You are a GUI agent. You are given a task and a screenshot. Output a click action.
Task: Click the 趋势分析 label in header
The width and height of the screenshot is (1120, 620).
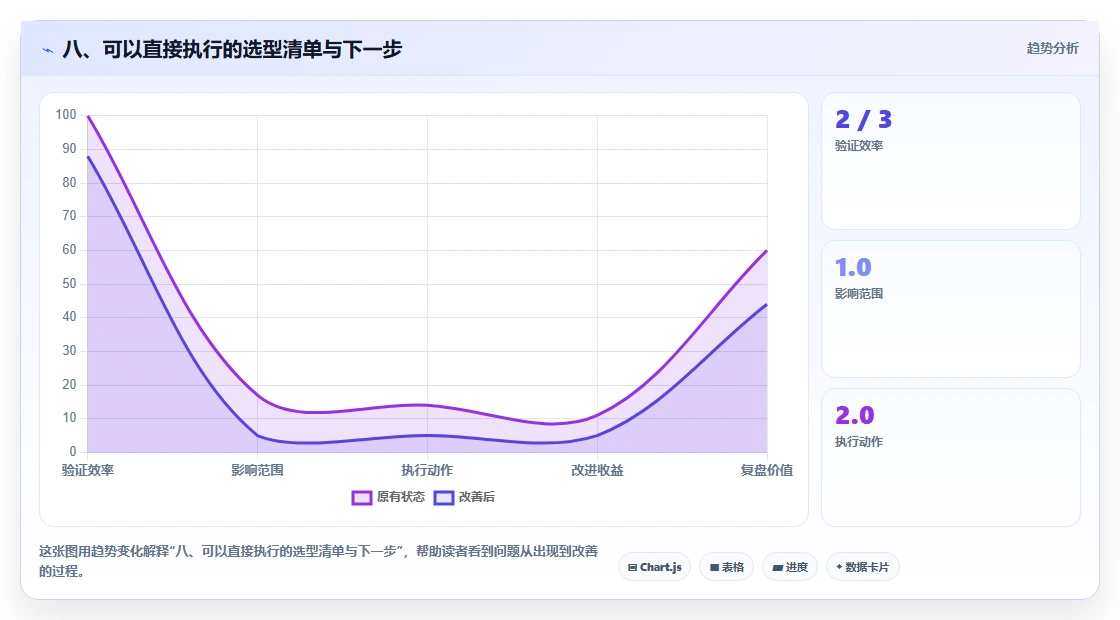pyautogui.click(x=1052, y=49)
